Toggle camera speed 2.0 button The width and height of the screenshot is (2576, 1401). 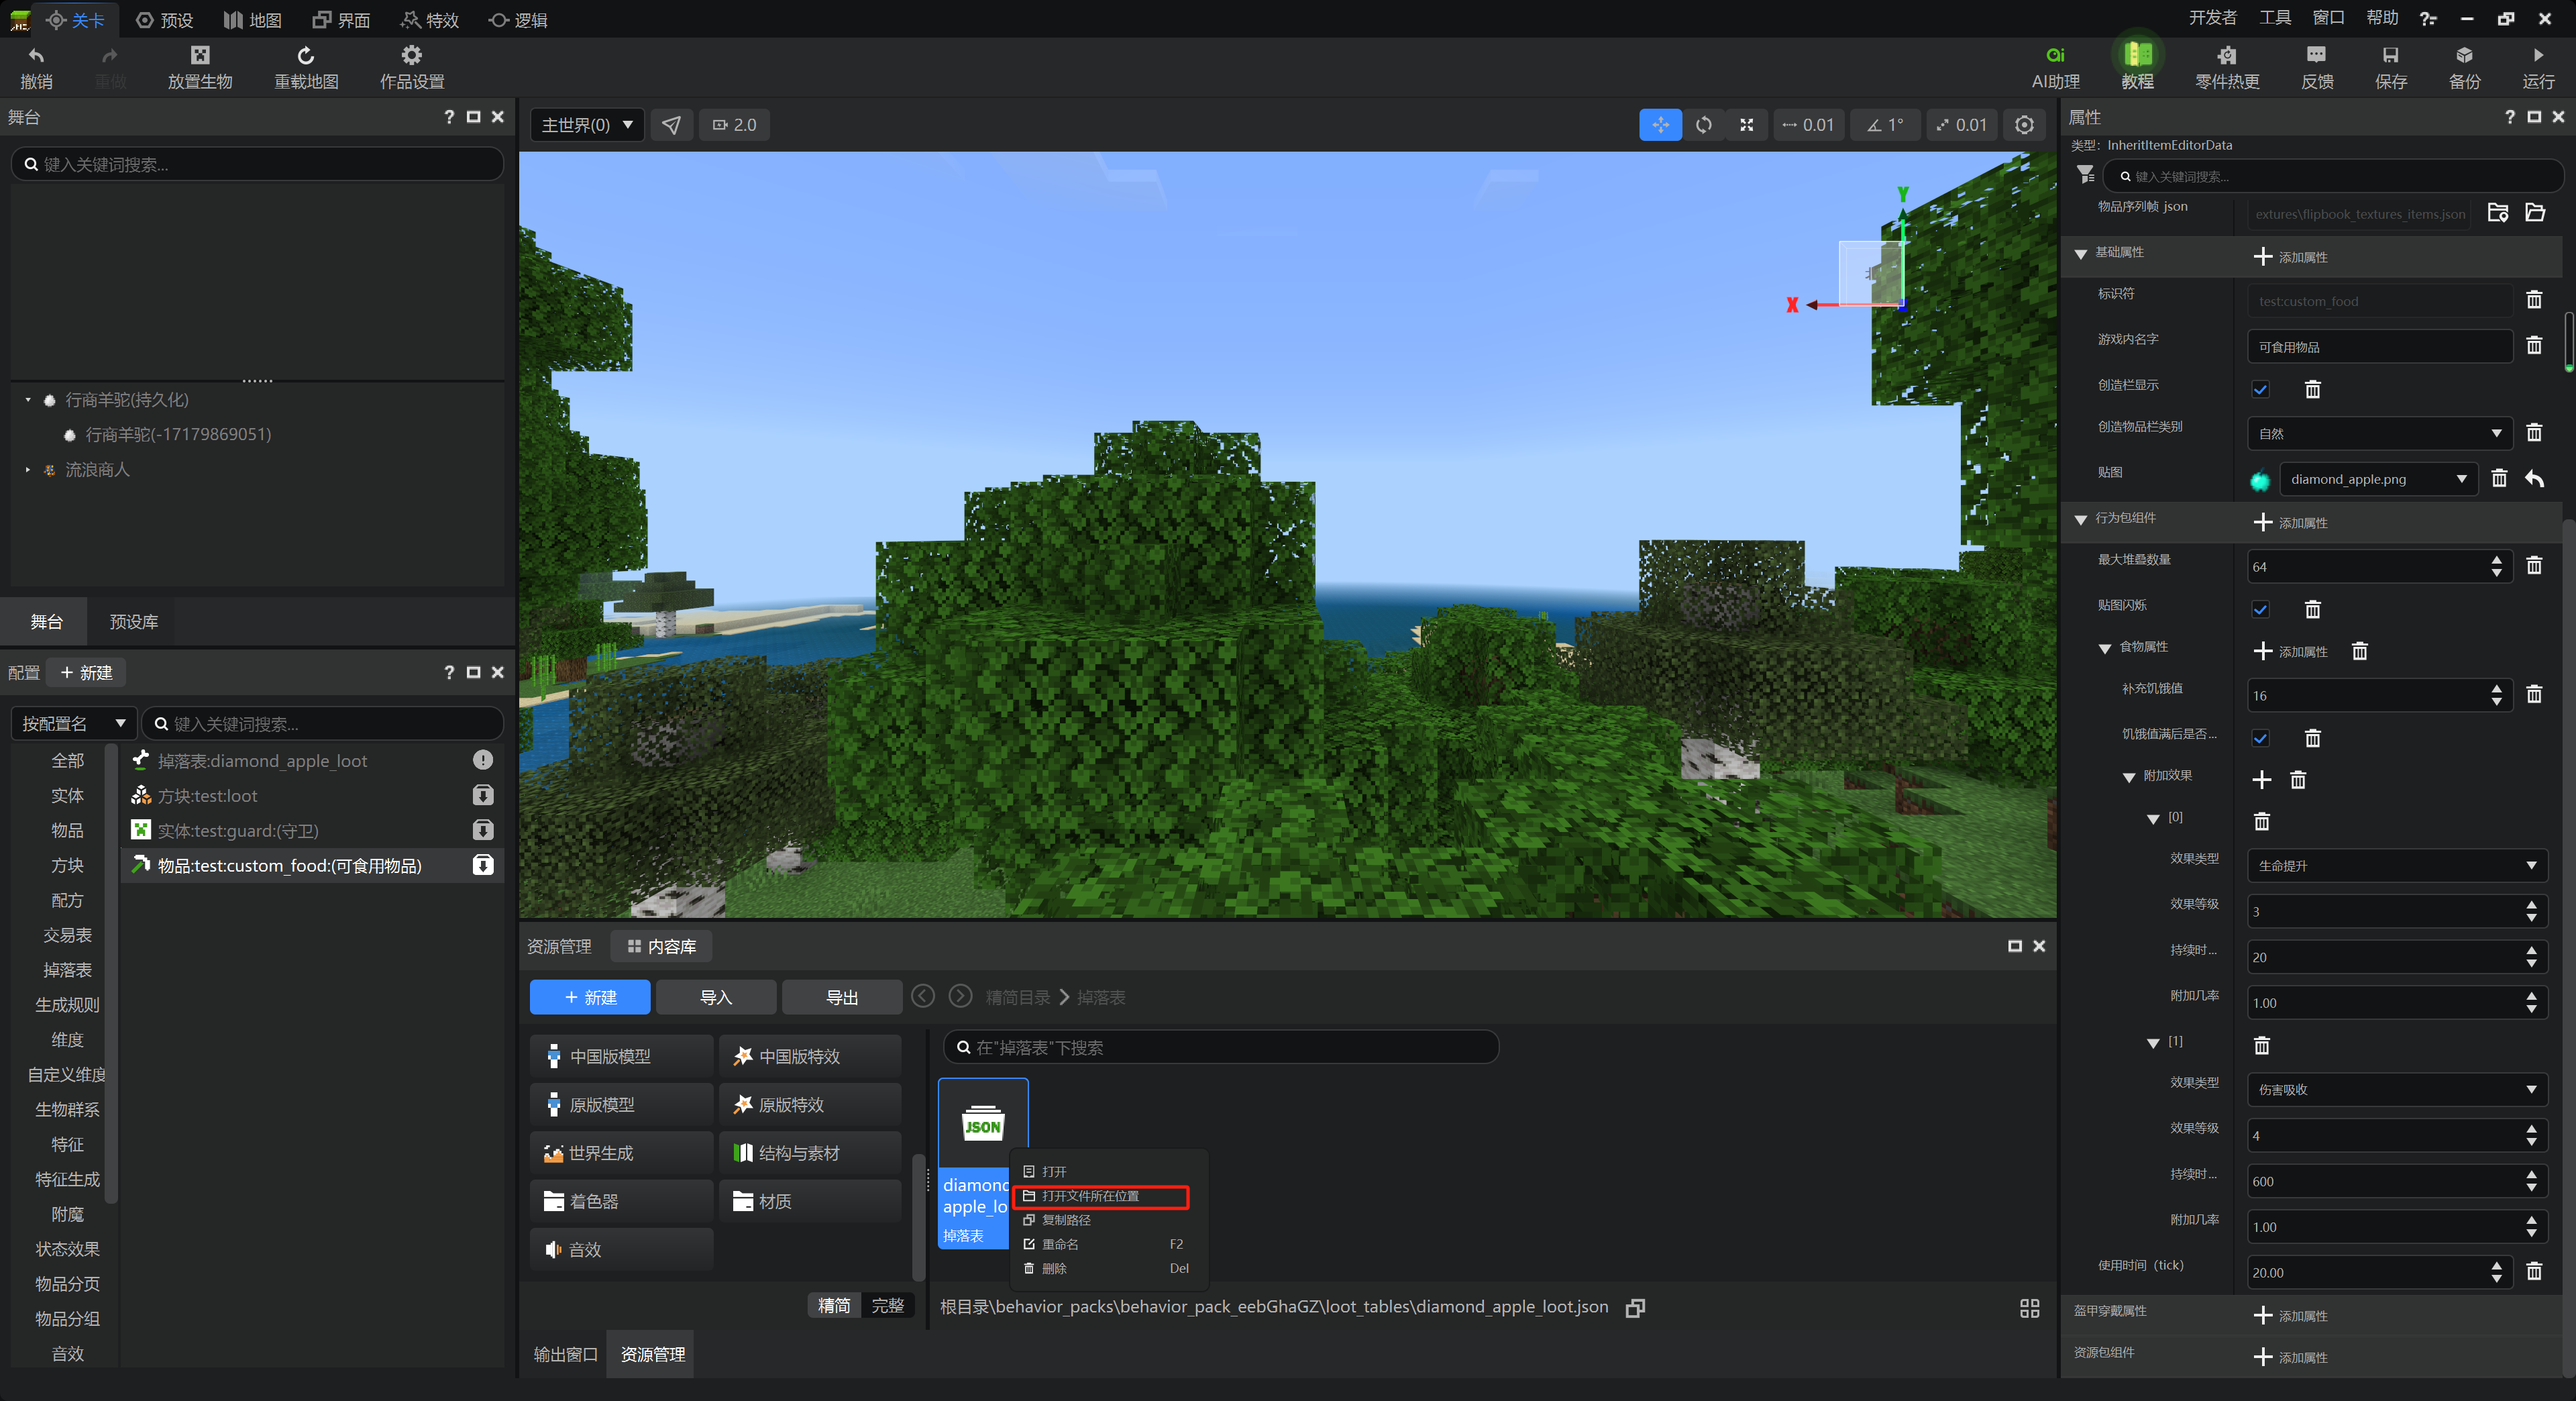point(733,125)
